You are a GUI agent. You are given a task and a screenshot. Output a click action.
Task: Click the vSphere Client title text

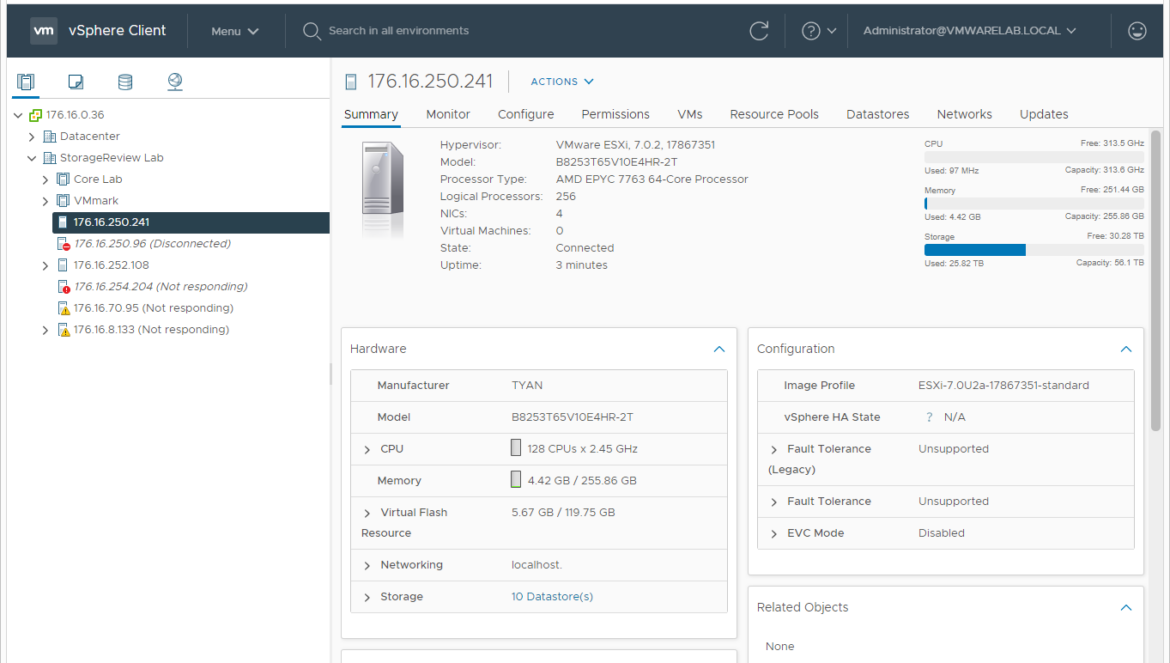[117, 31]
